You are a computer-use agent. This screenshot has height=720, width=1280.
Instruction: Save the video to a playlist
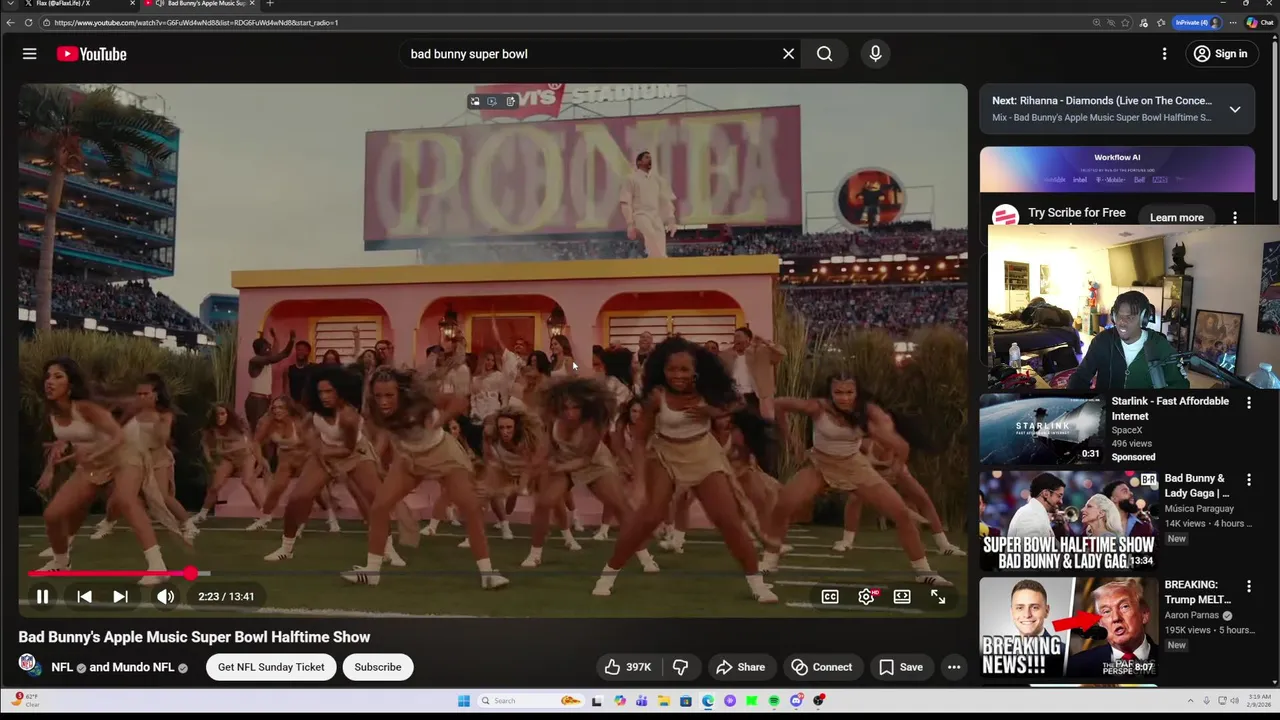(x=901, y=667)
